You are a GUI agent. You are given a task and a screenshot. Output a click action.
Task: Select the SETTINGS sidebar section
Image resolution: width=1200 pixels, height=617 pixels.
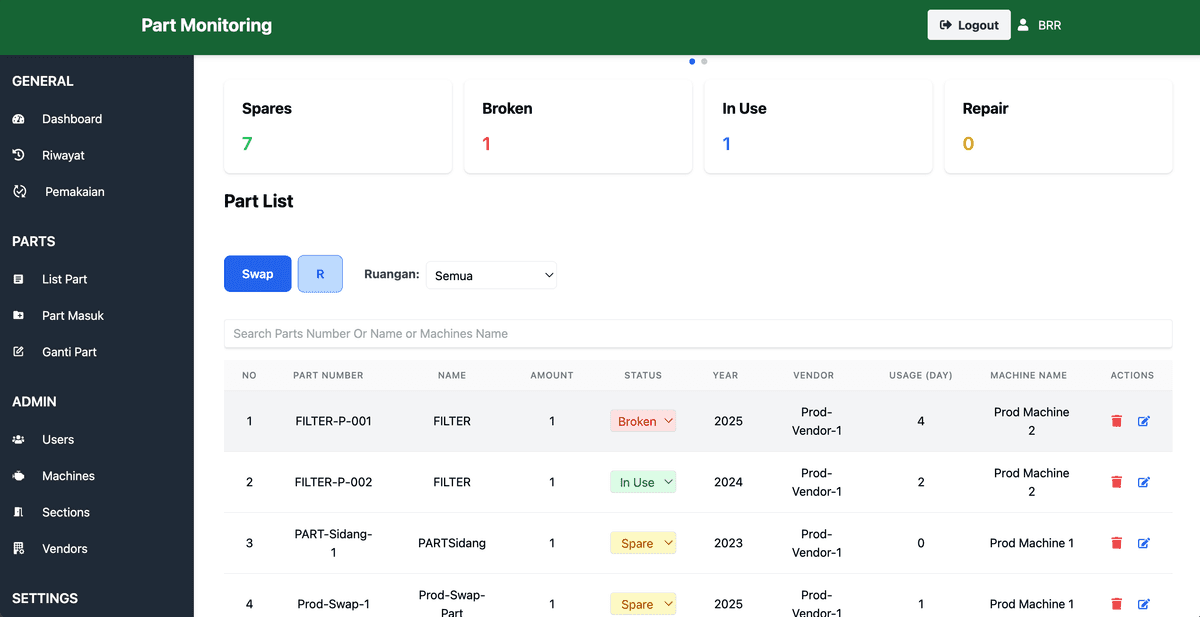43,598
